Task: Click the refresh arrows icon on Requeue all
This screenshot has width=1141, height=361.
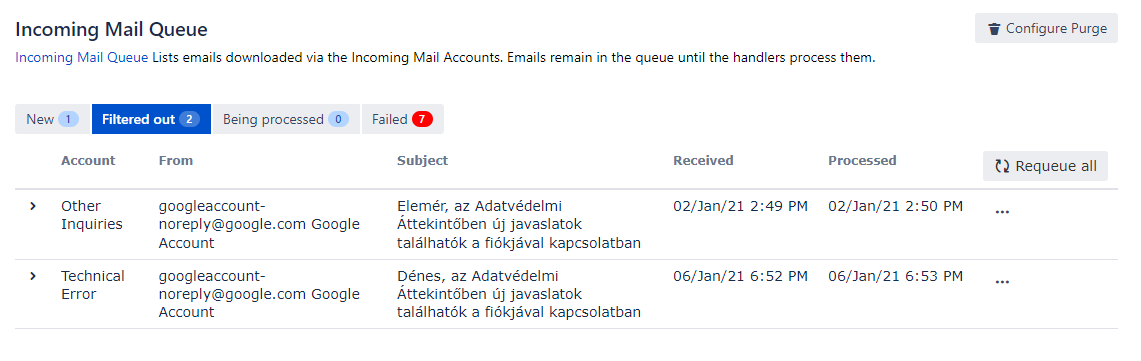Action: (1002, 166)
